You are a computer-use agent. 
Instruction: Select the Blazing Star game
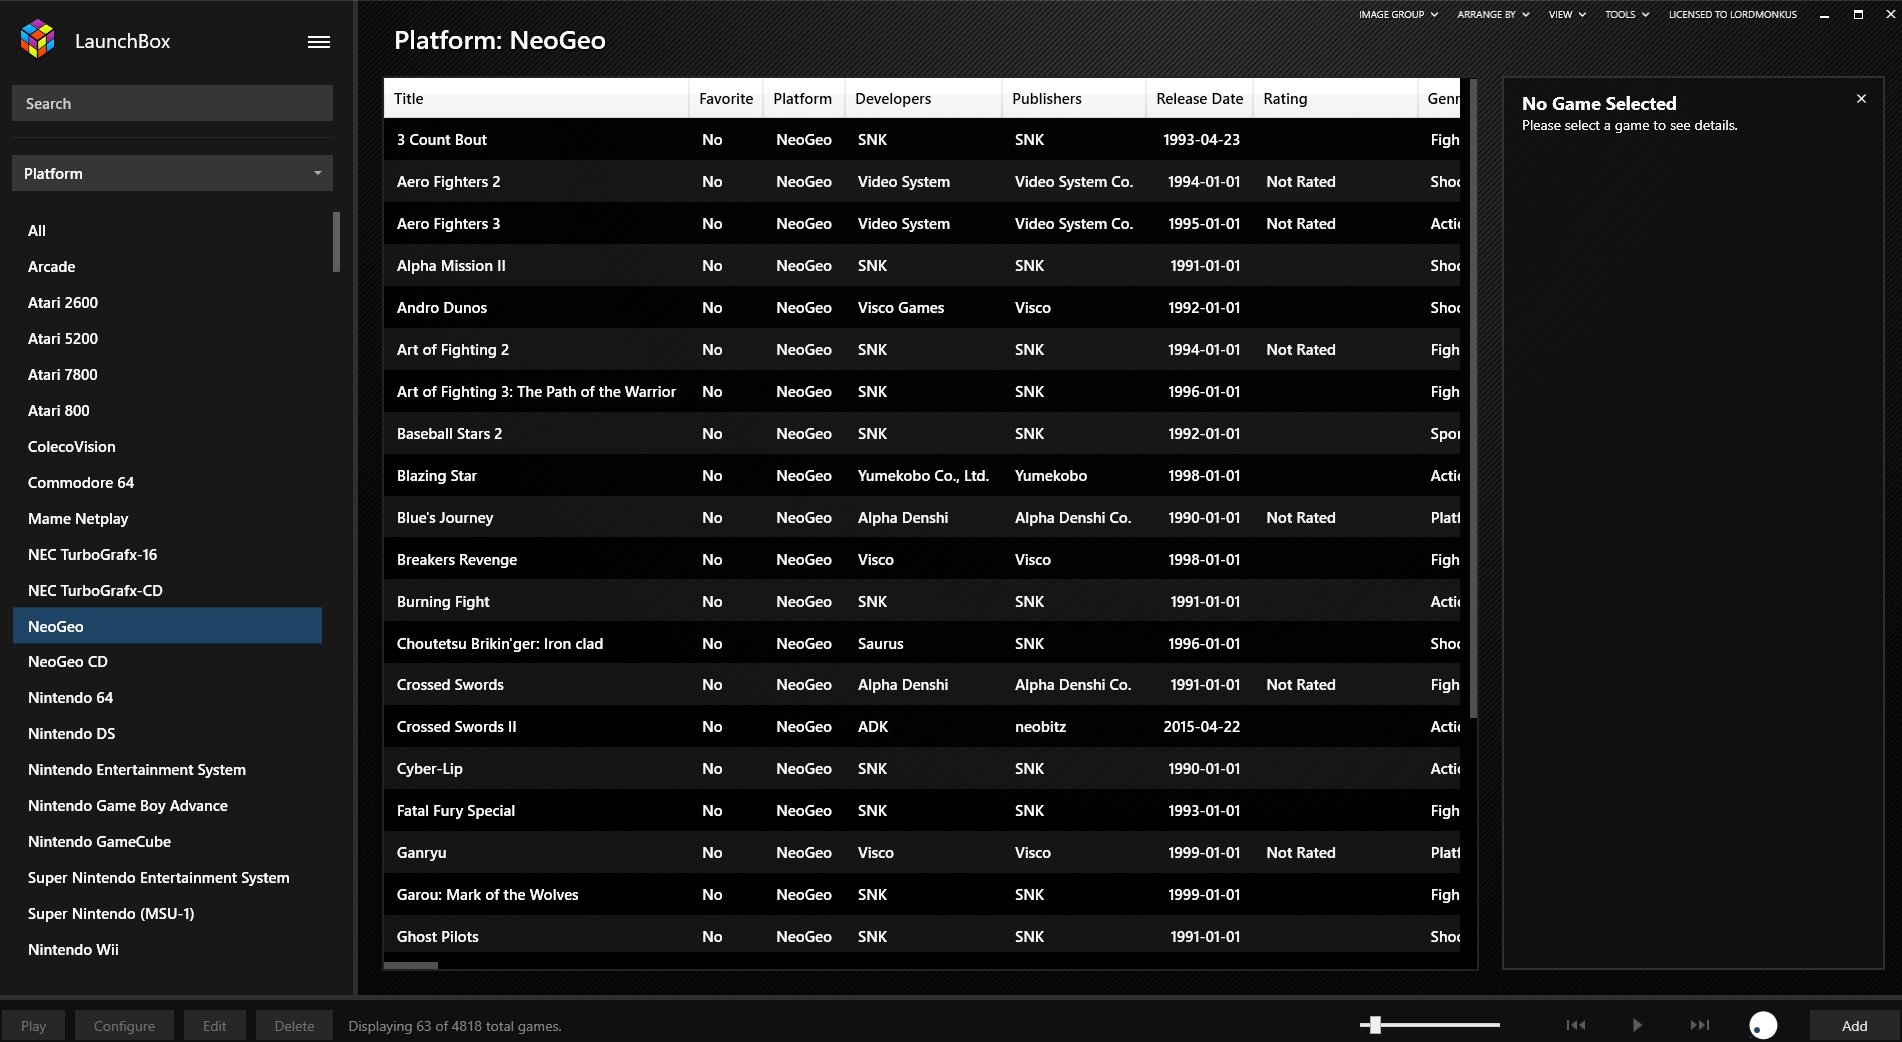[922, 475]
